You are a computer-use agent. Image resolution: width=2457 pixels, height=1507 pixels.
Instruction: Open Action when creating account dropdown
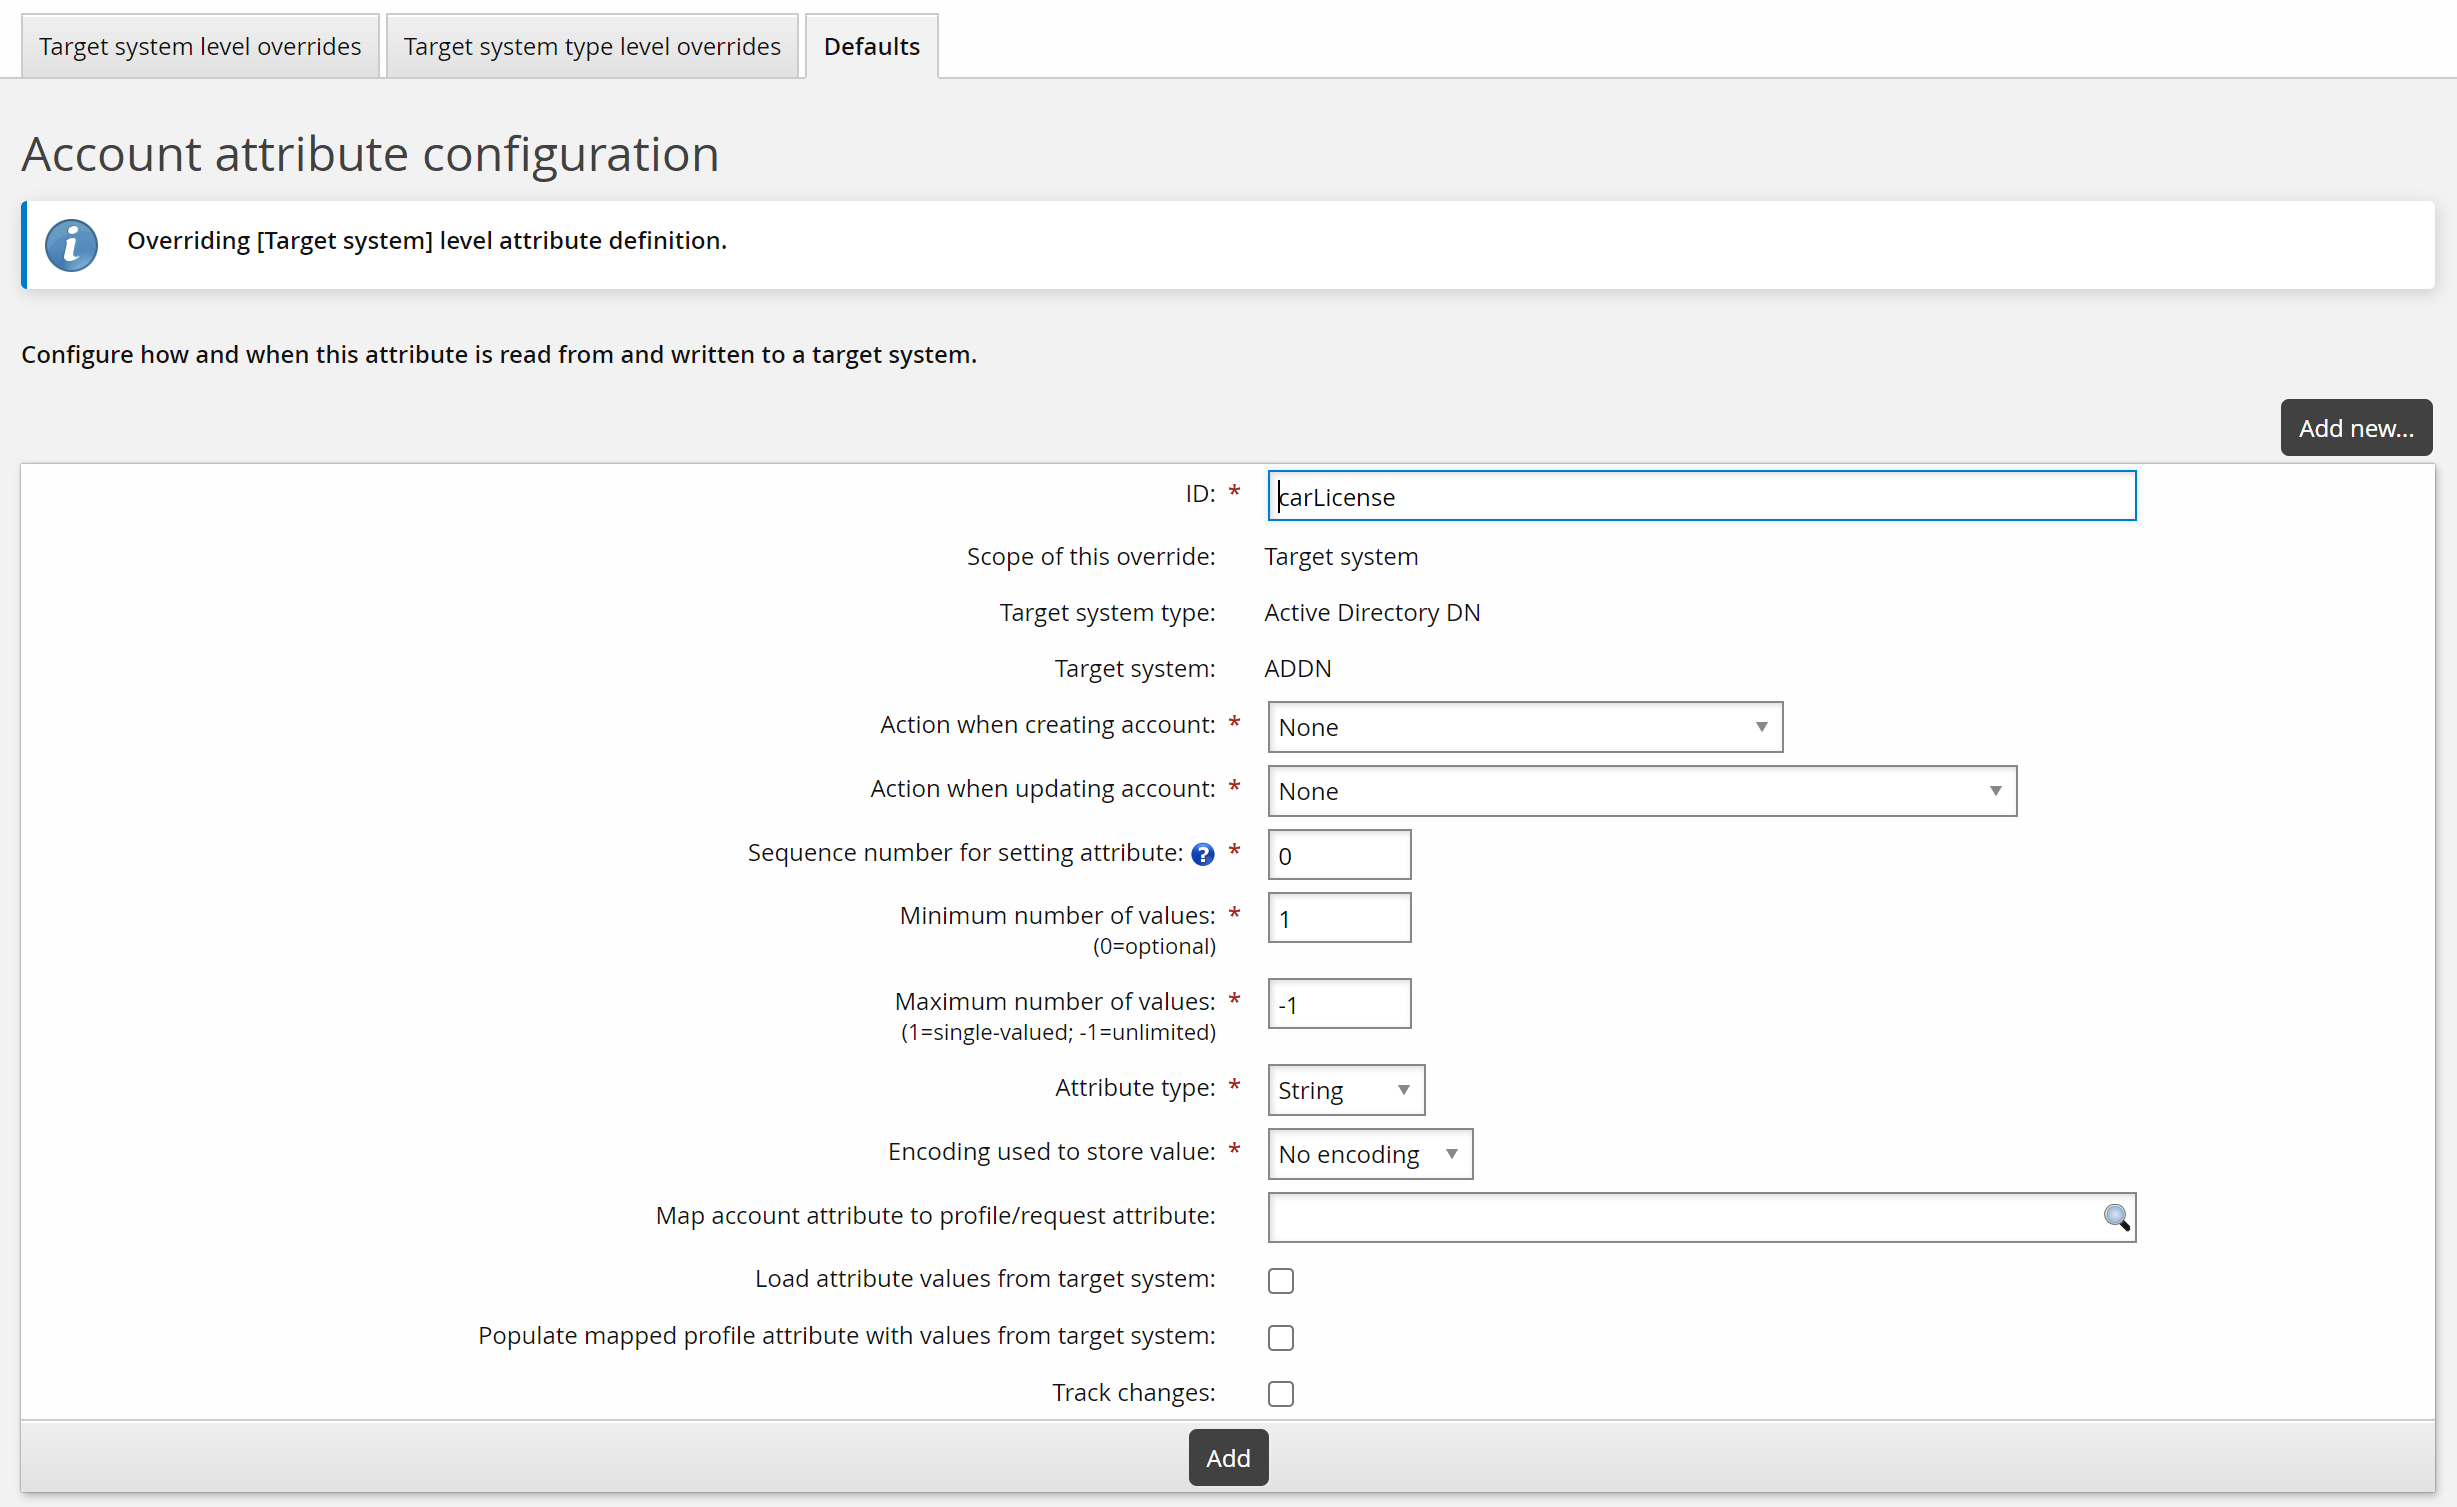click(x=1524, y=727)
